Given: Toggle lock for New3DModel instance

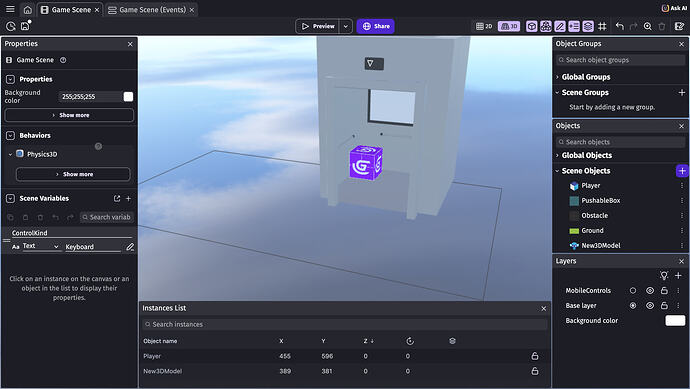Looking at the screenshot, I should 535,371.
